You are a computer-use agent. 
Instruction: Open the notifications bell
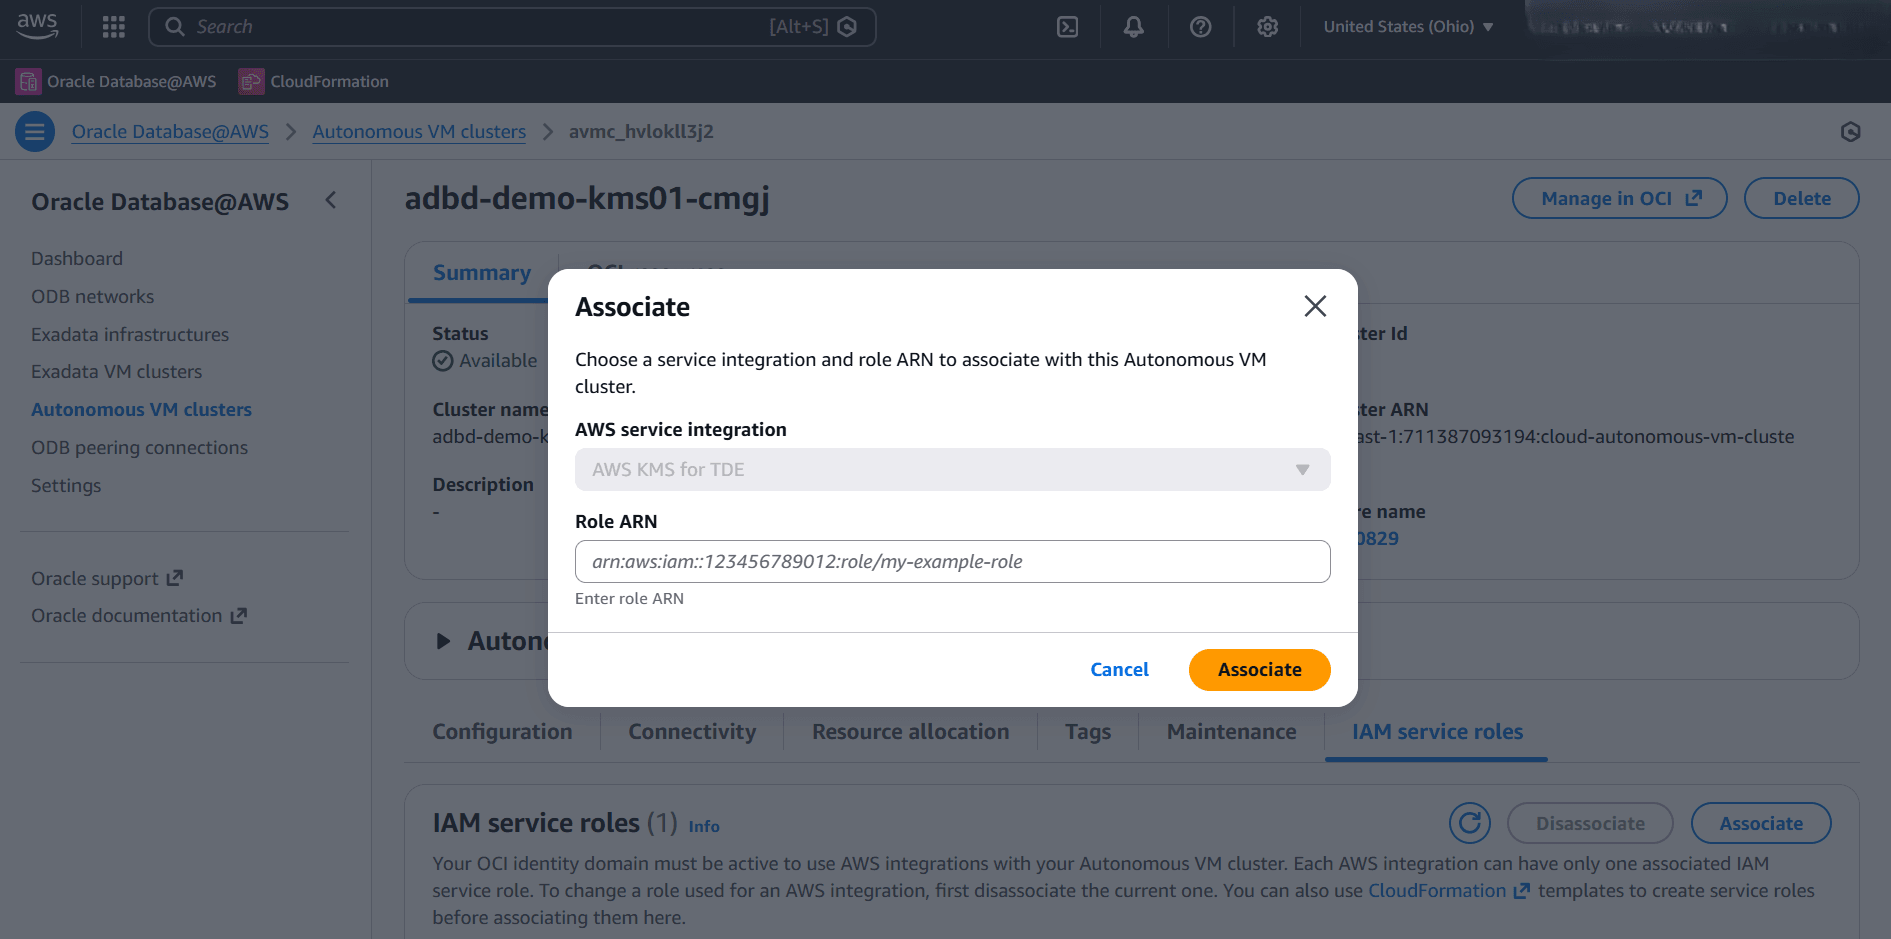(1133, 26)
